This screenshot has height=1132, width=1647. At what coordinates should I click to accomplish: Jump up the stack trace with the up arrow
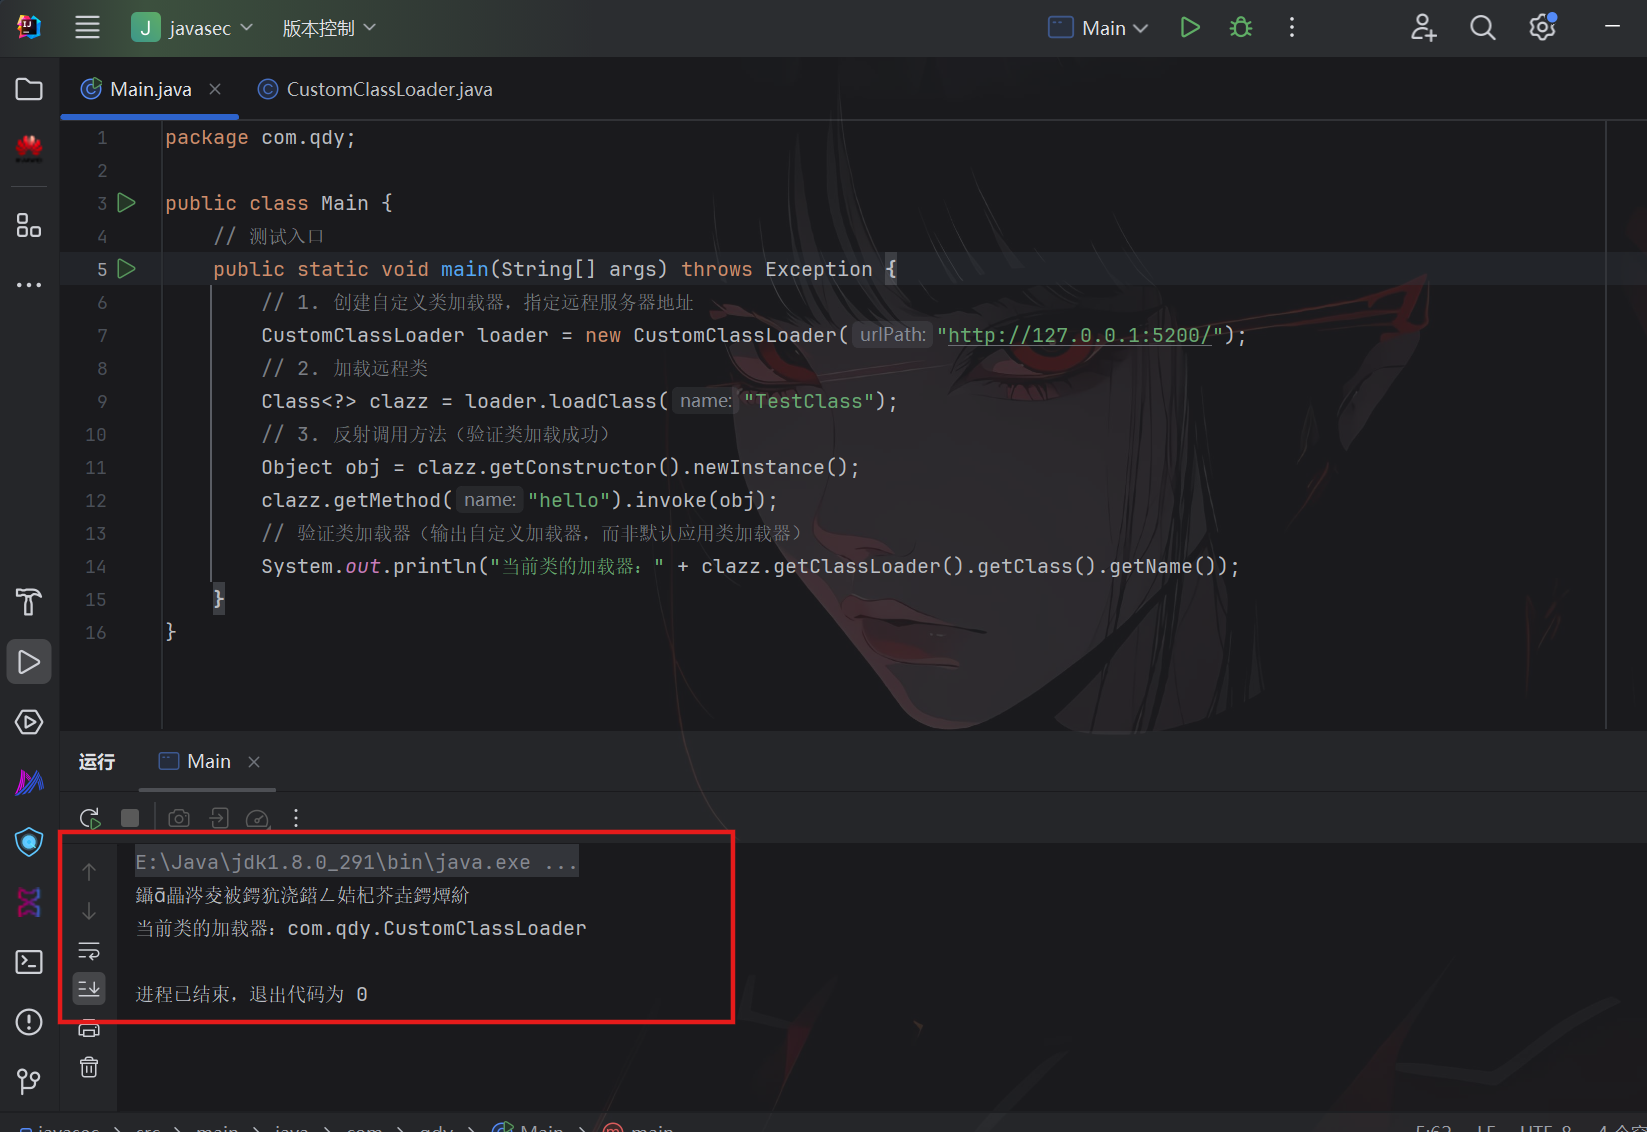coord(89,872)
